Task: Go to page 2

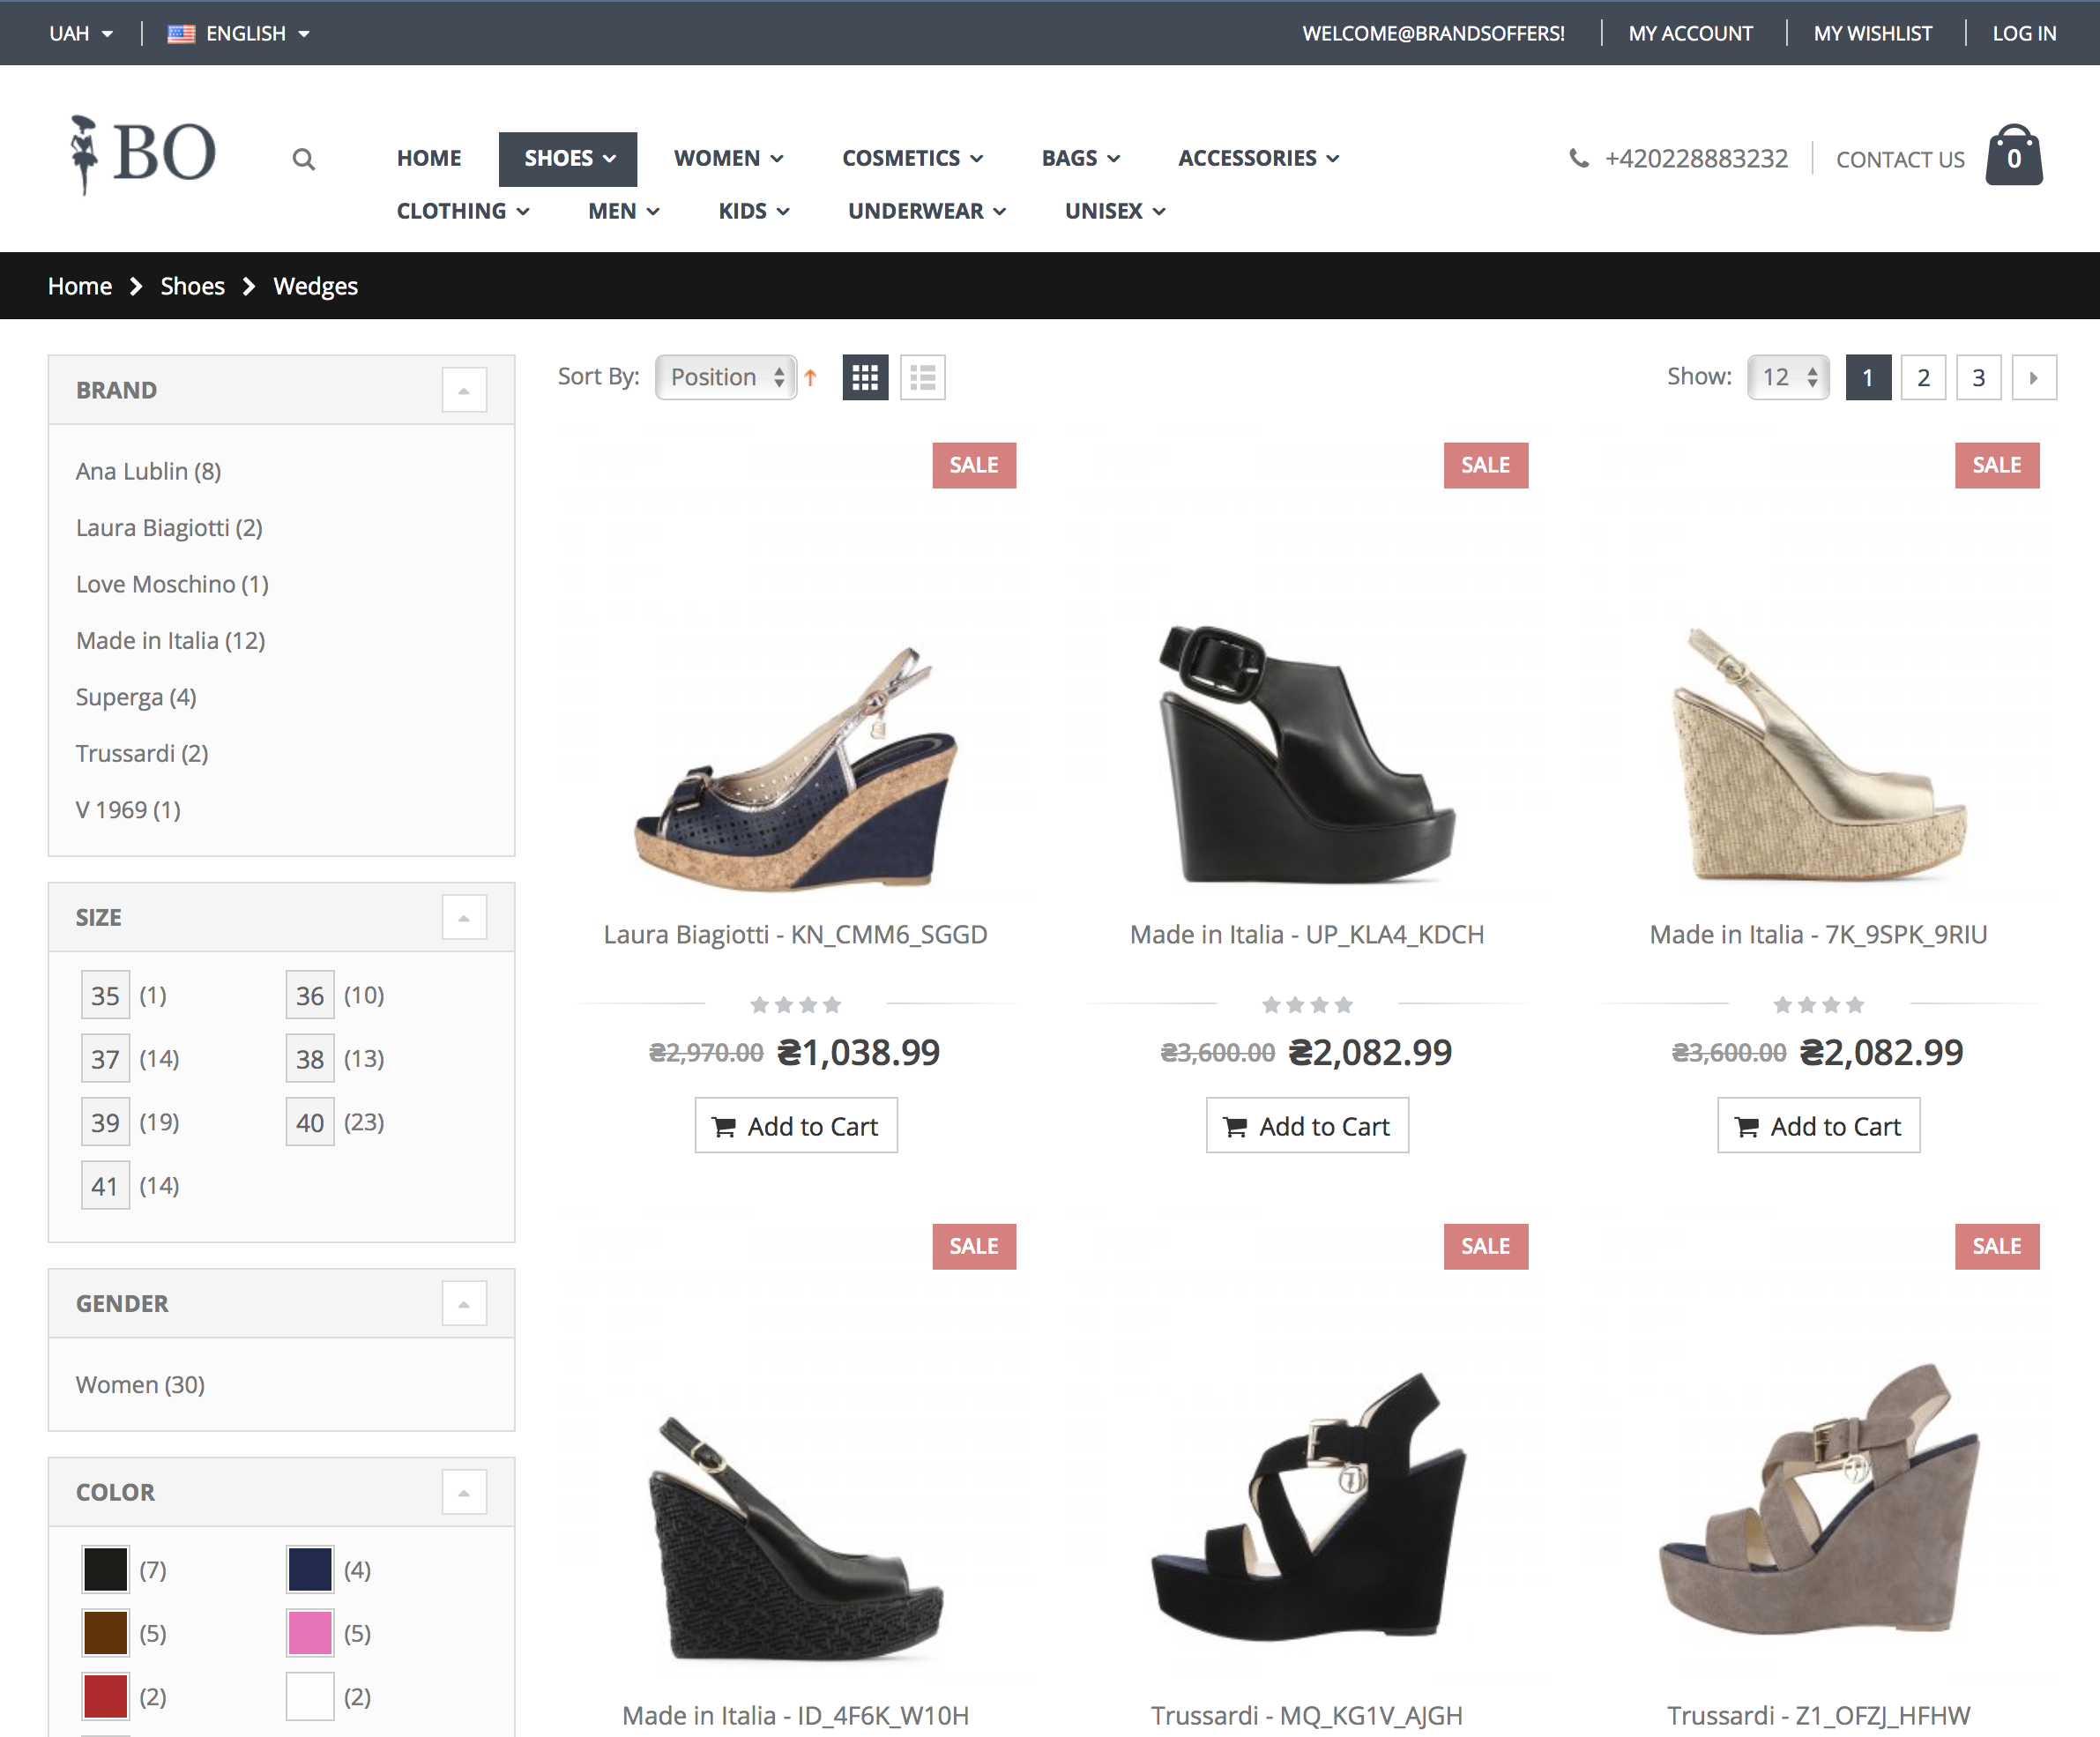Action: click(x=1923, y=378)
